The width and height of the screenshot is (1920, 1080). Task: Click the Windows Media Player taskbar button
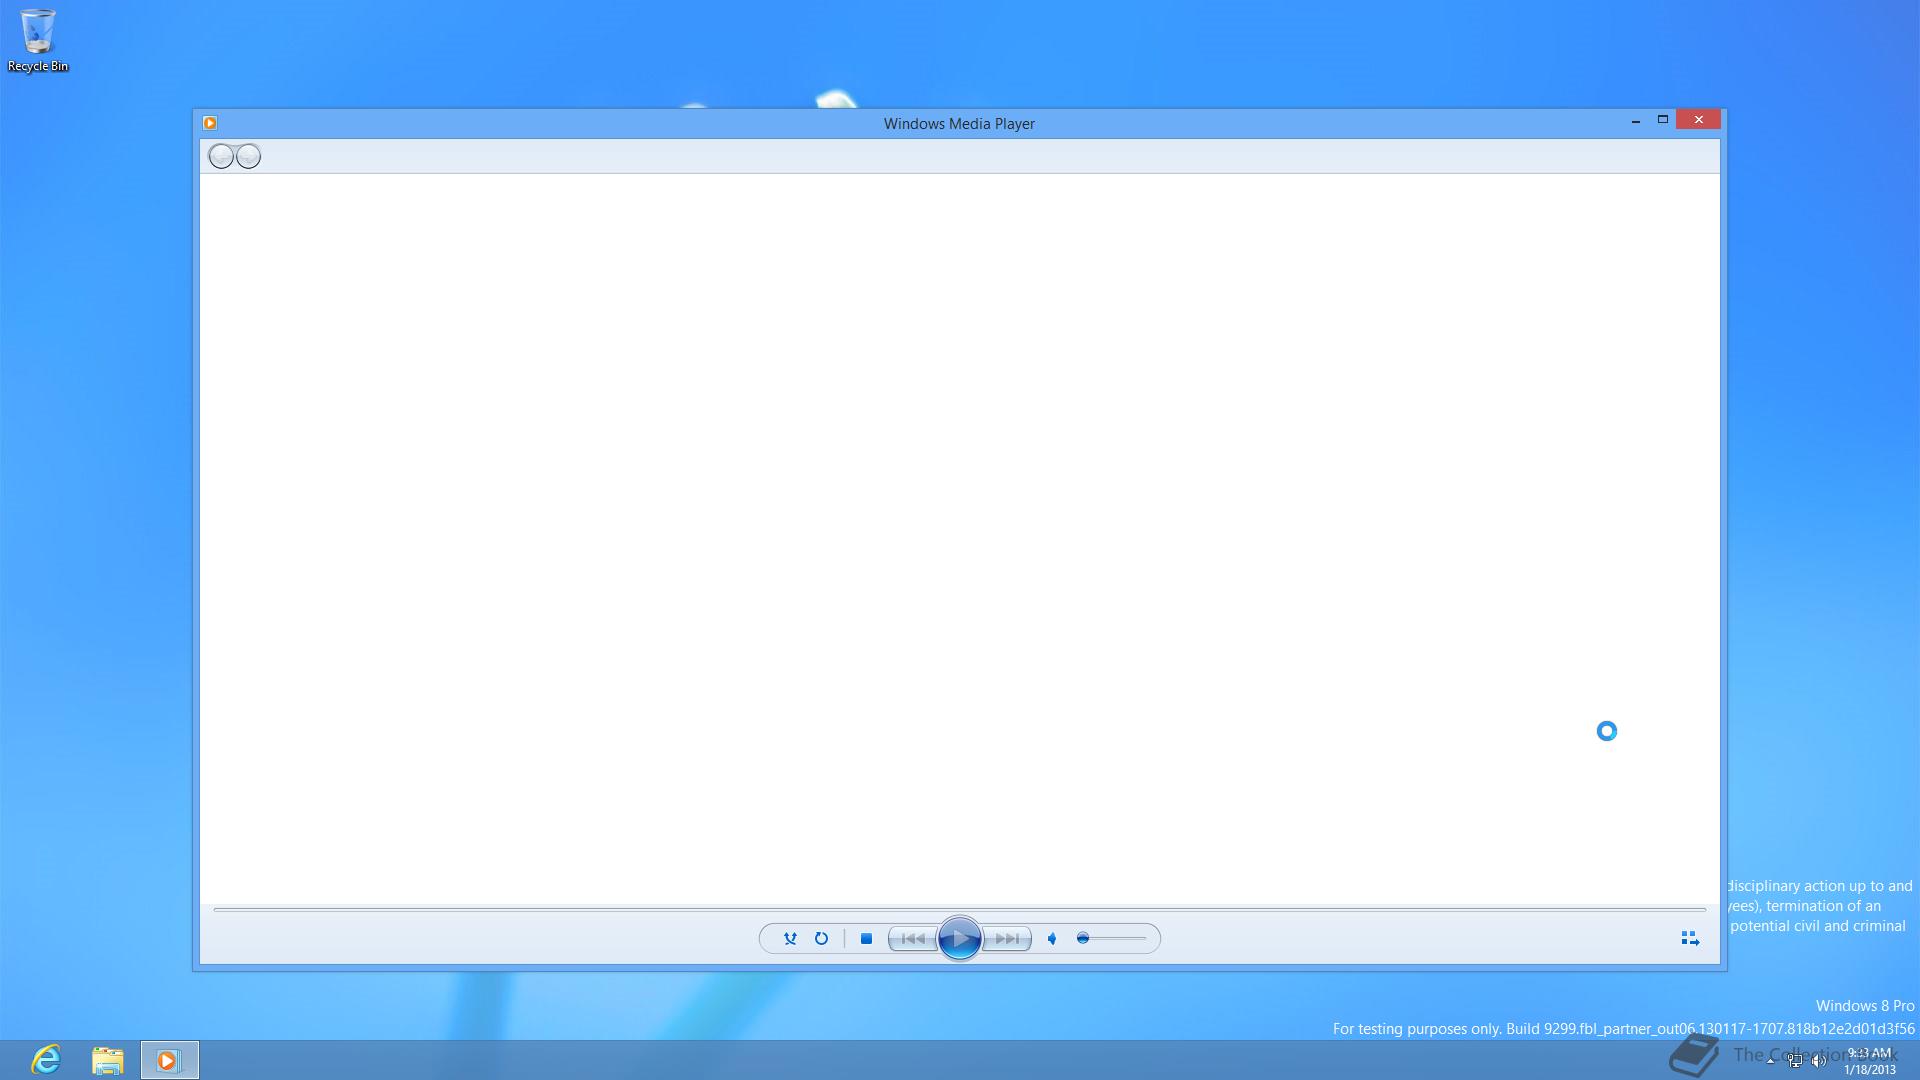coord(169,1060)
